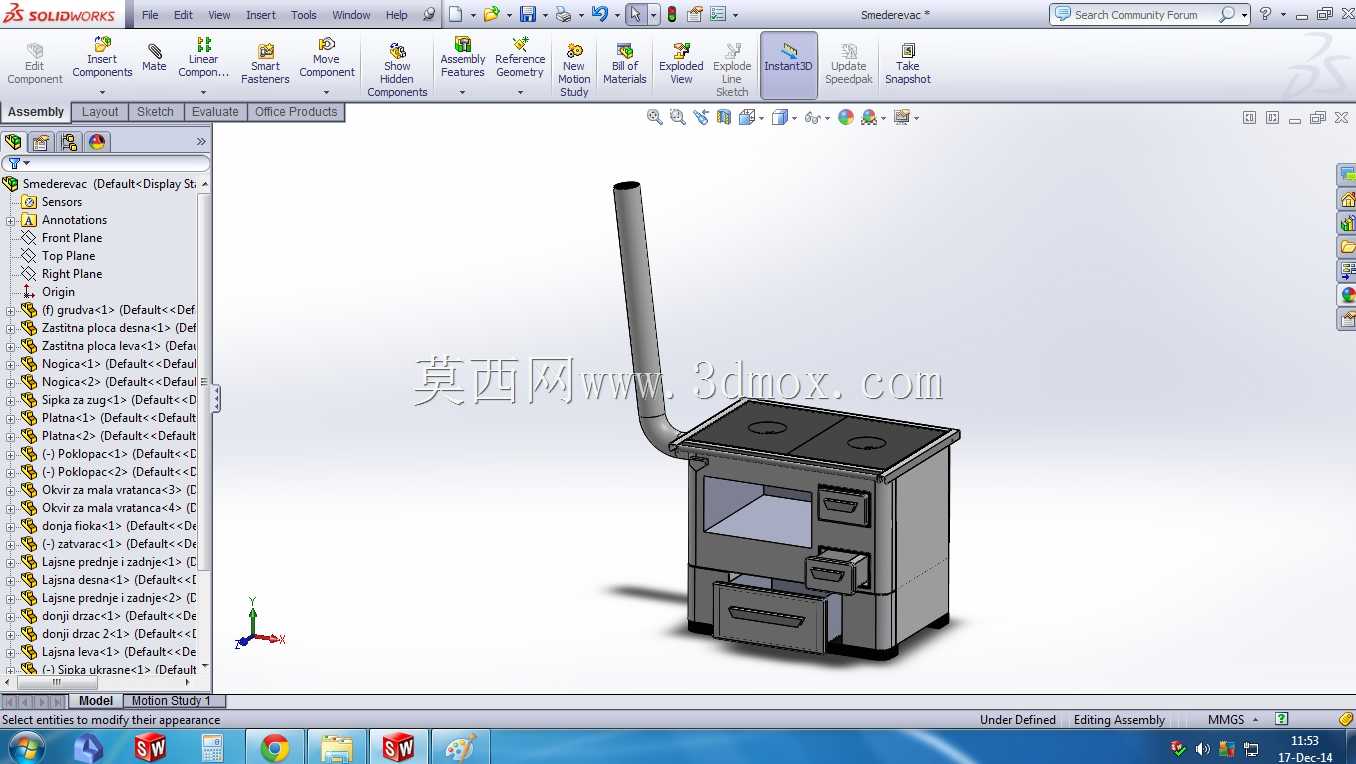
Task: Select Sensors in the feature tree
Action: tap(62, 202)
